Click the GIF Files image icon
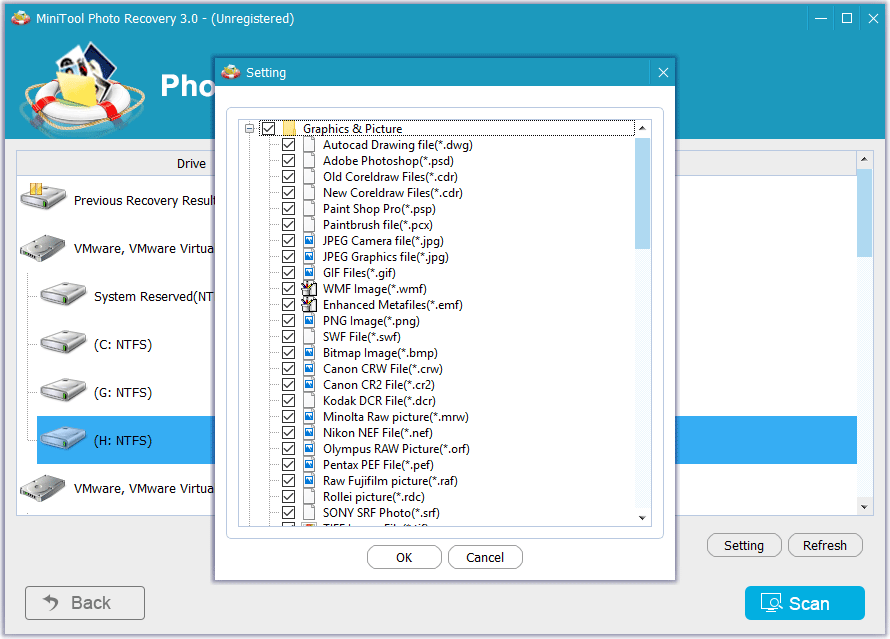The height and width of the screenshot is (639, 890). click(309, 272)
